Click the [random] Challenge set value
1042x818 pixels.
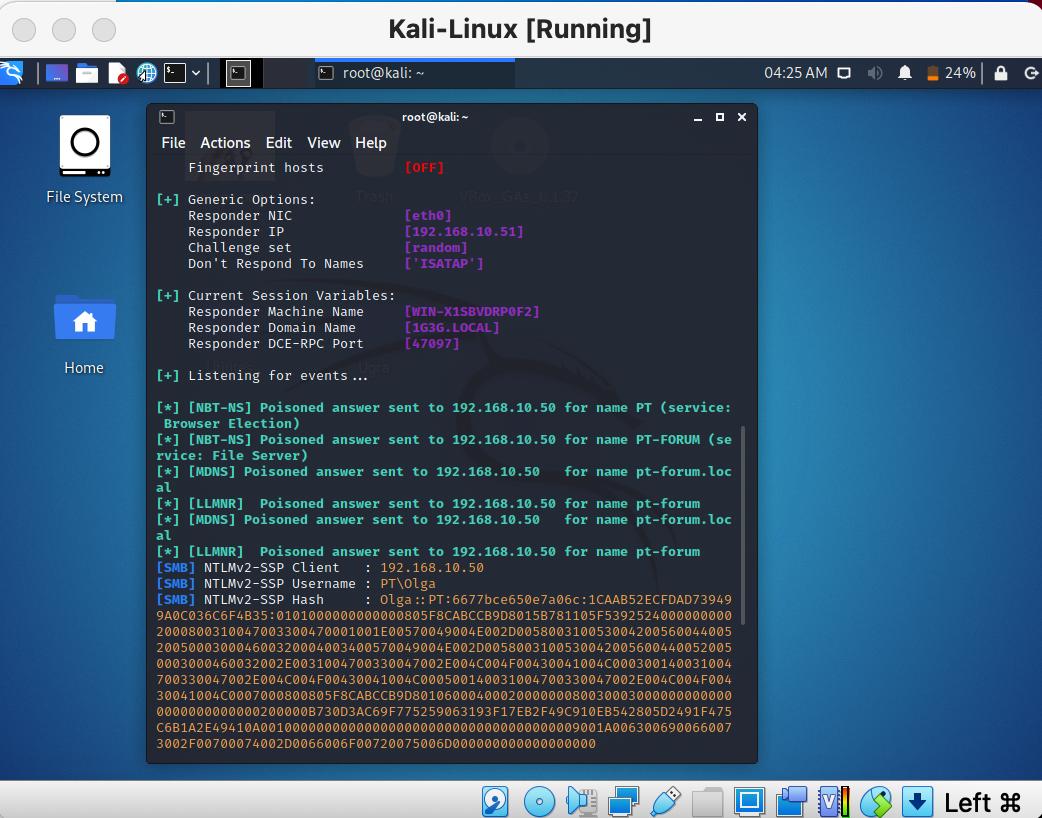[436, 247]
